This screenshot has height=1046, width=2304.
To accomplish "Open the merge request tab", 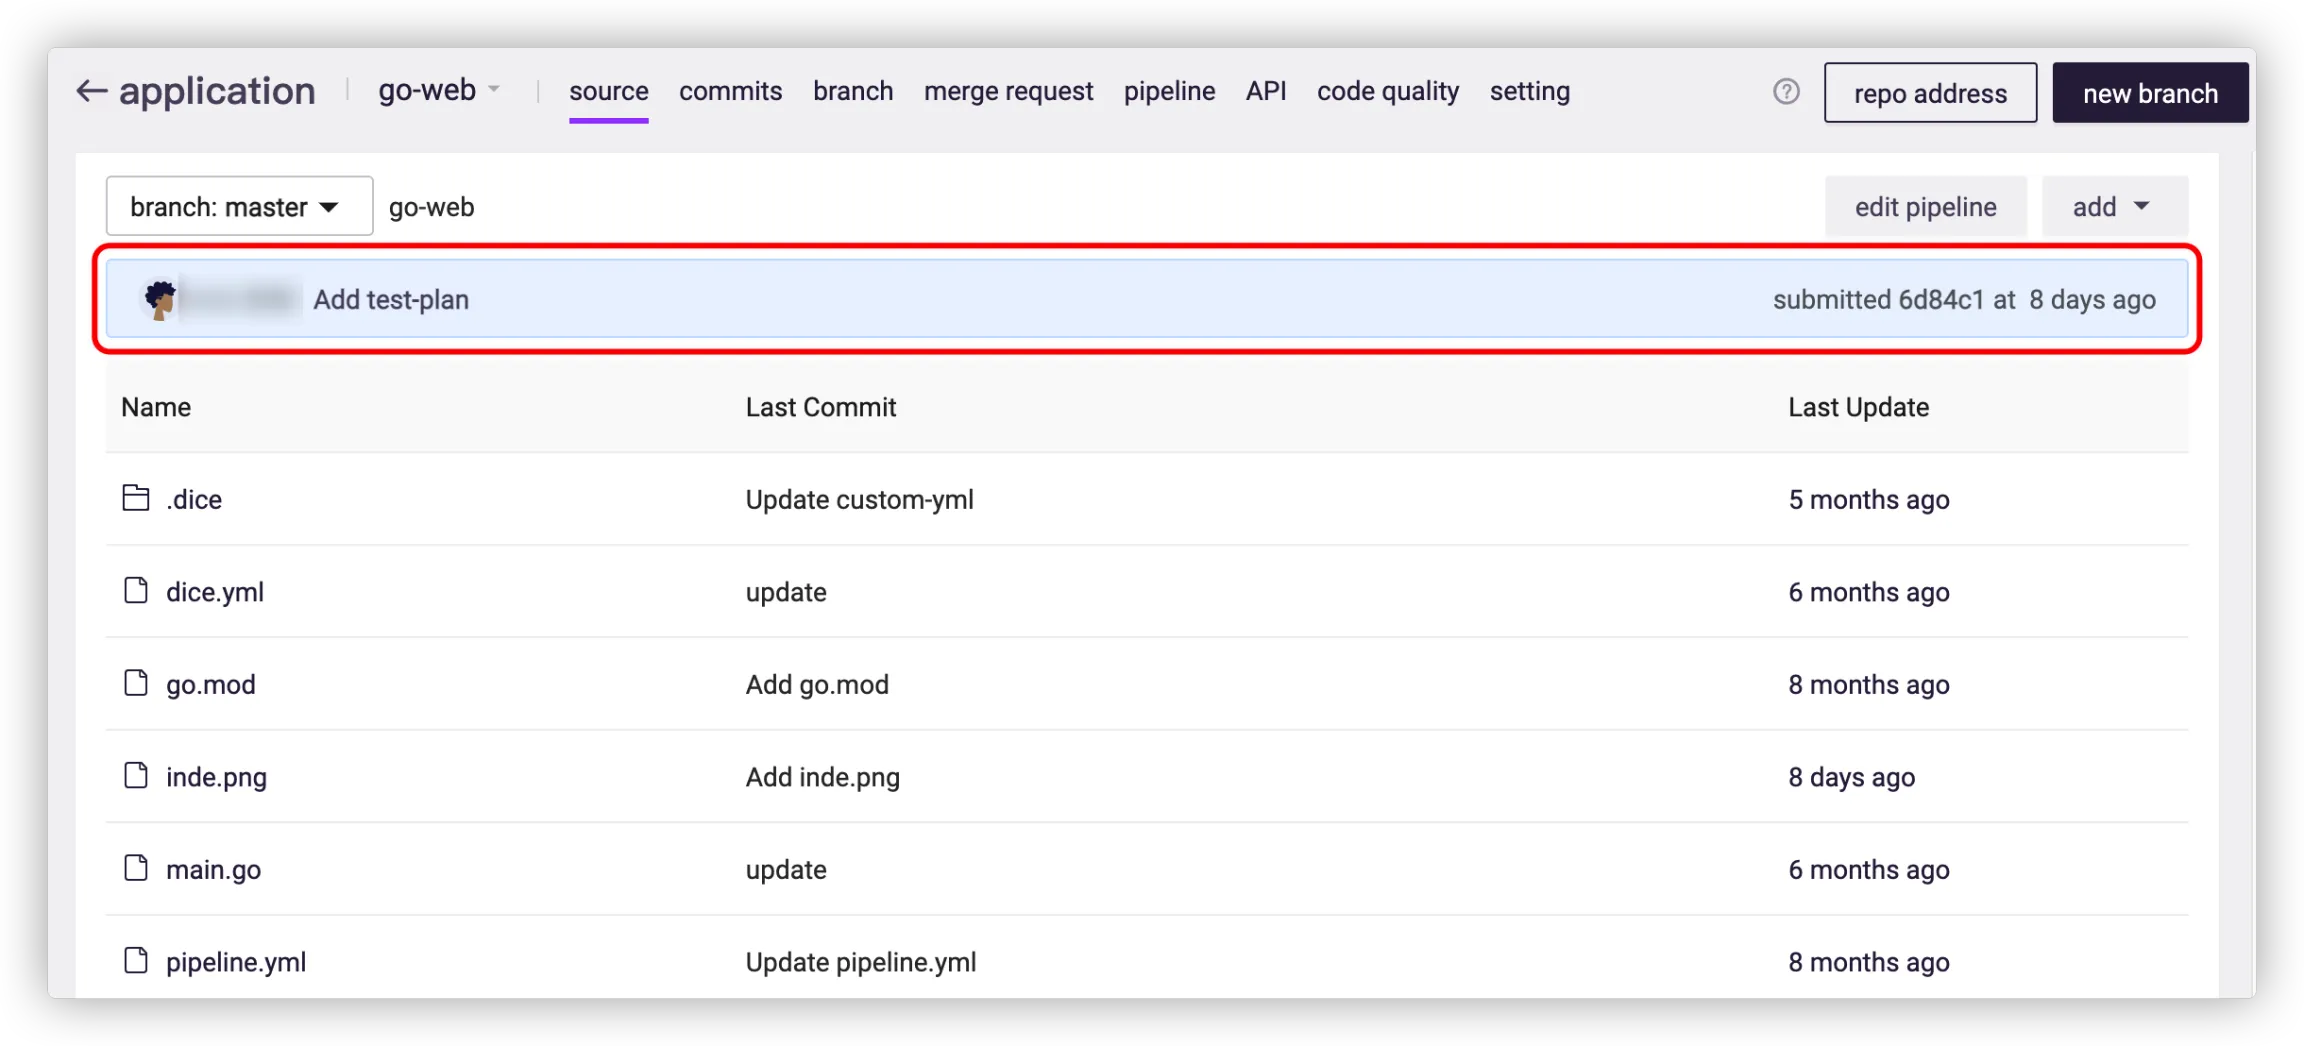I will pyautogui.click(x=1008, y=91).
